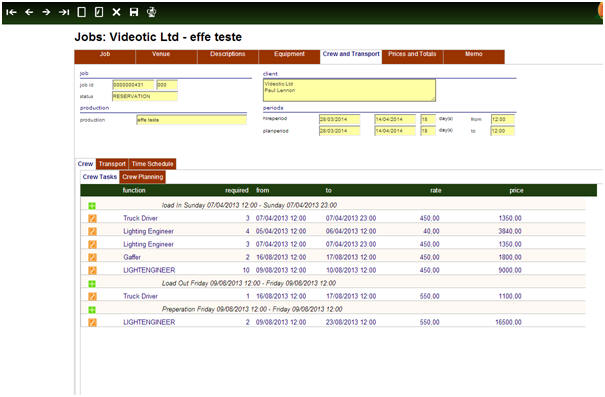Edit Truck Driver row priced 1350.00
The width and height of the screenshot is (605, 397).
click(x=92, y=219)
